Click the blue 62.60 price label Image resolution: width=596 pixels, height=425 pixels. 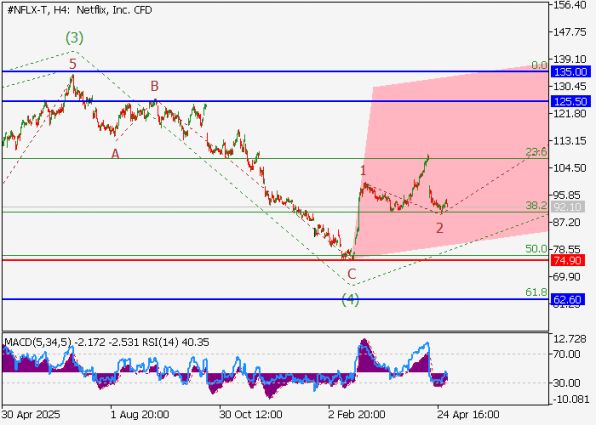[x=568, y=300]
